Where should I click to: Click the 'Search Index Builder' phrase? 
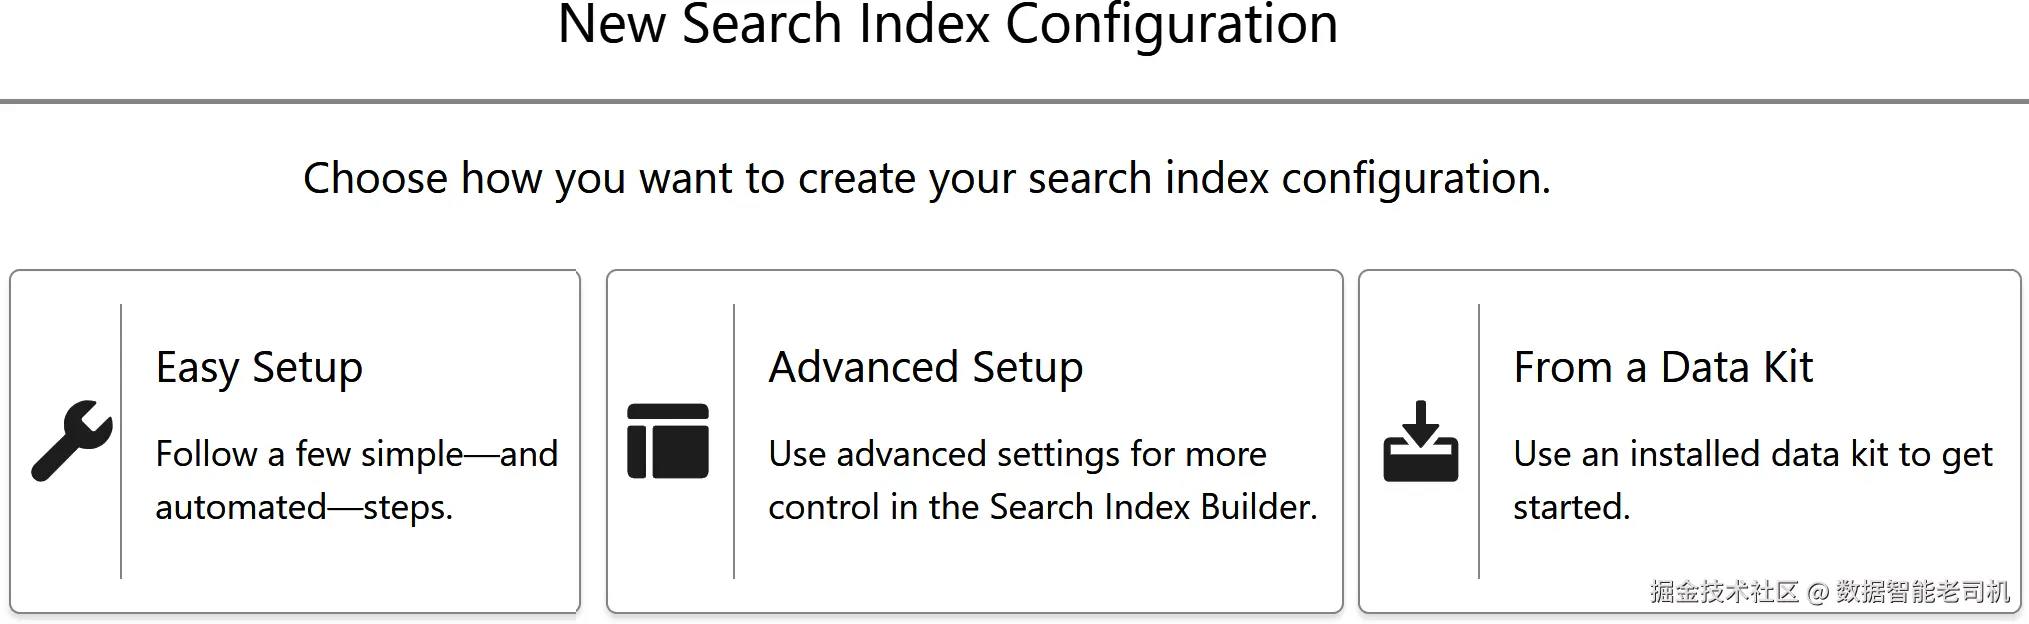(x=1152, y=507)
